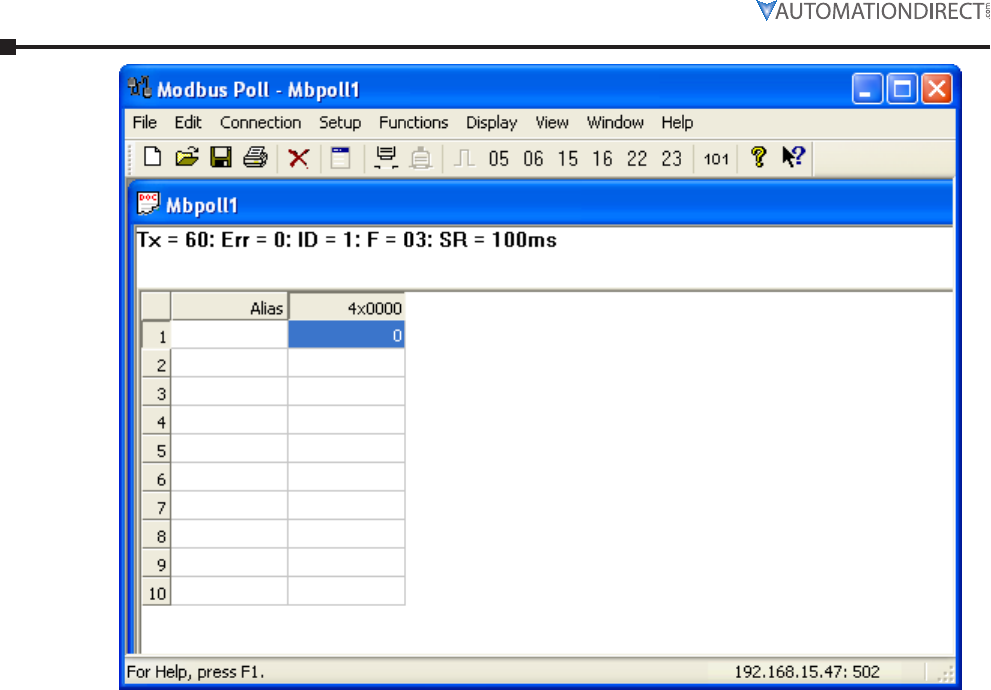Select function 22 toolbar button
Screen dimensions: 991x690
pyautogui.click(x=637, y=159)
